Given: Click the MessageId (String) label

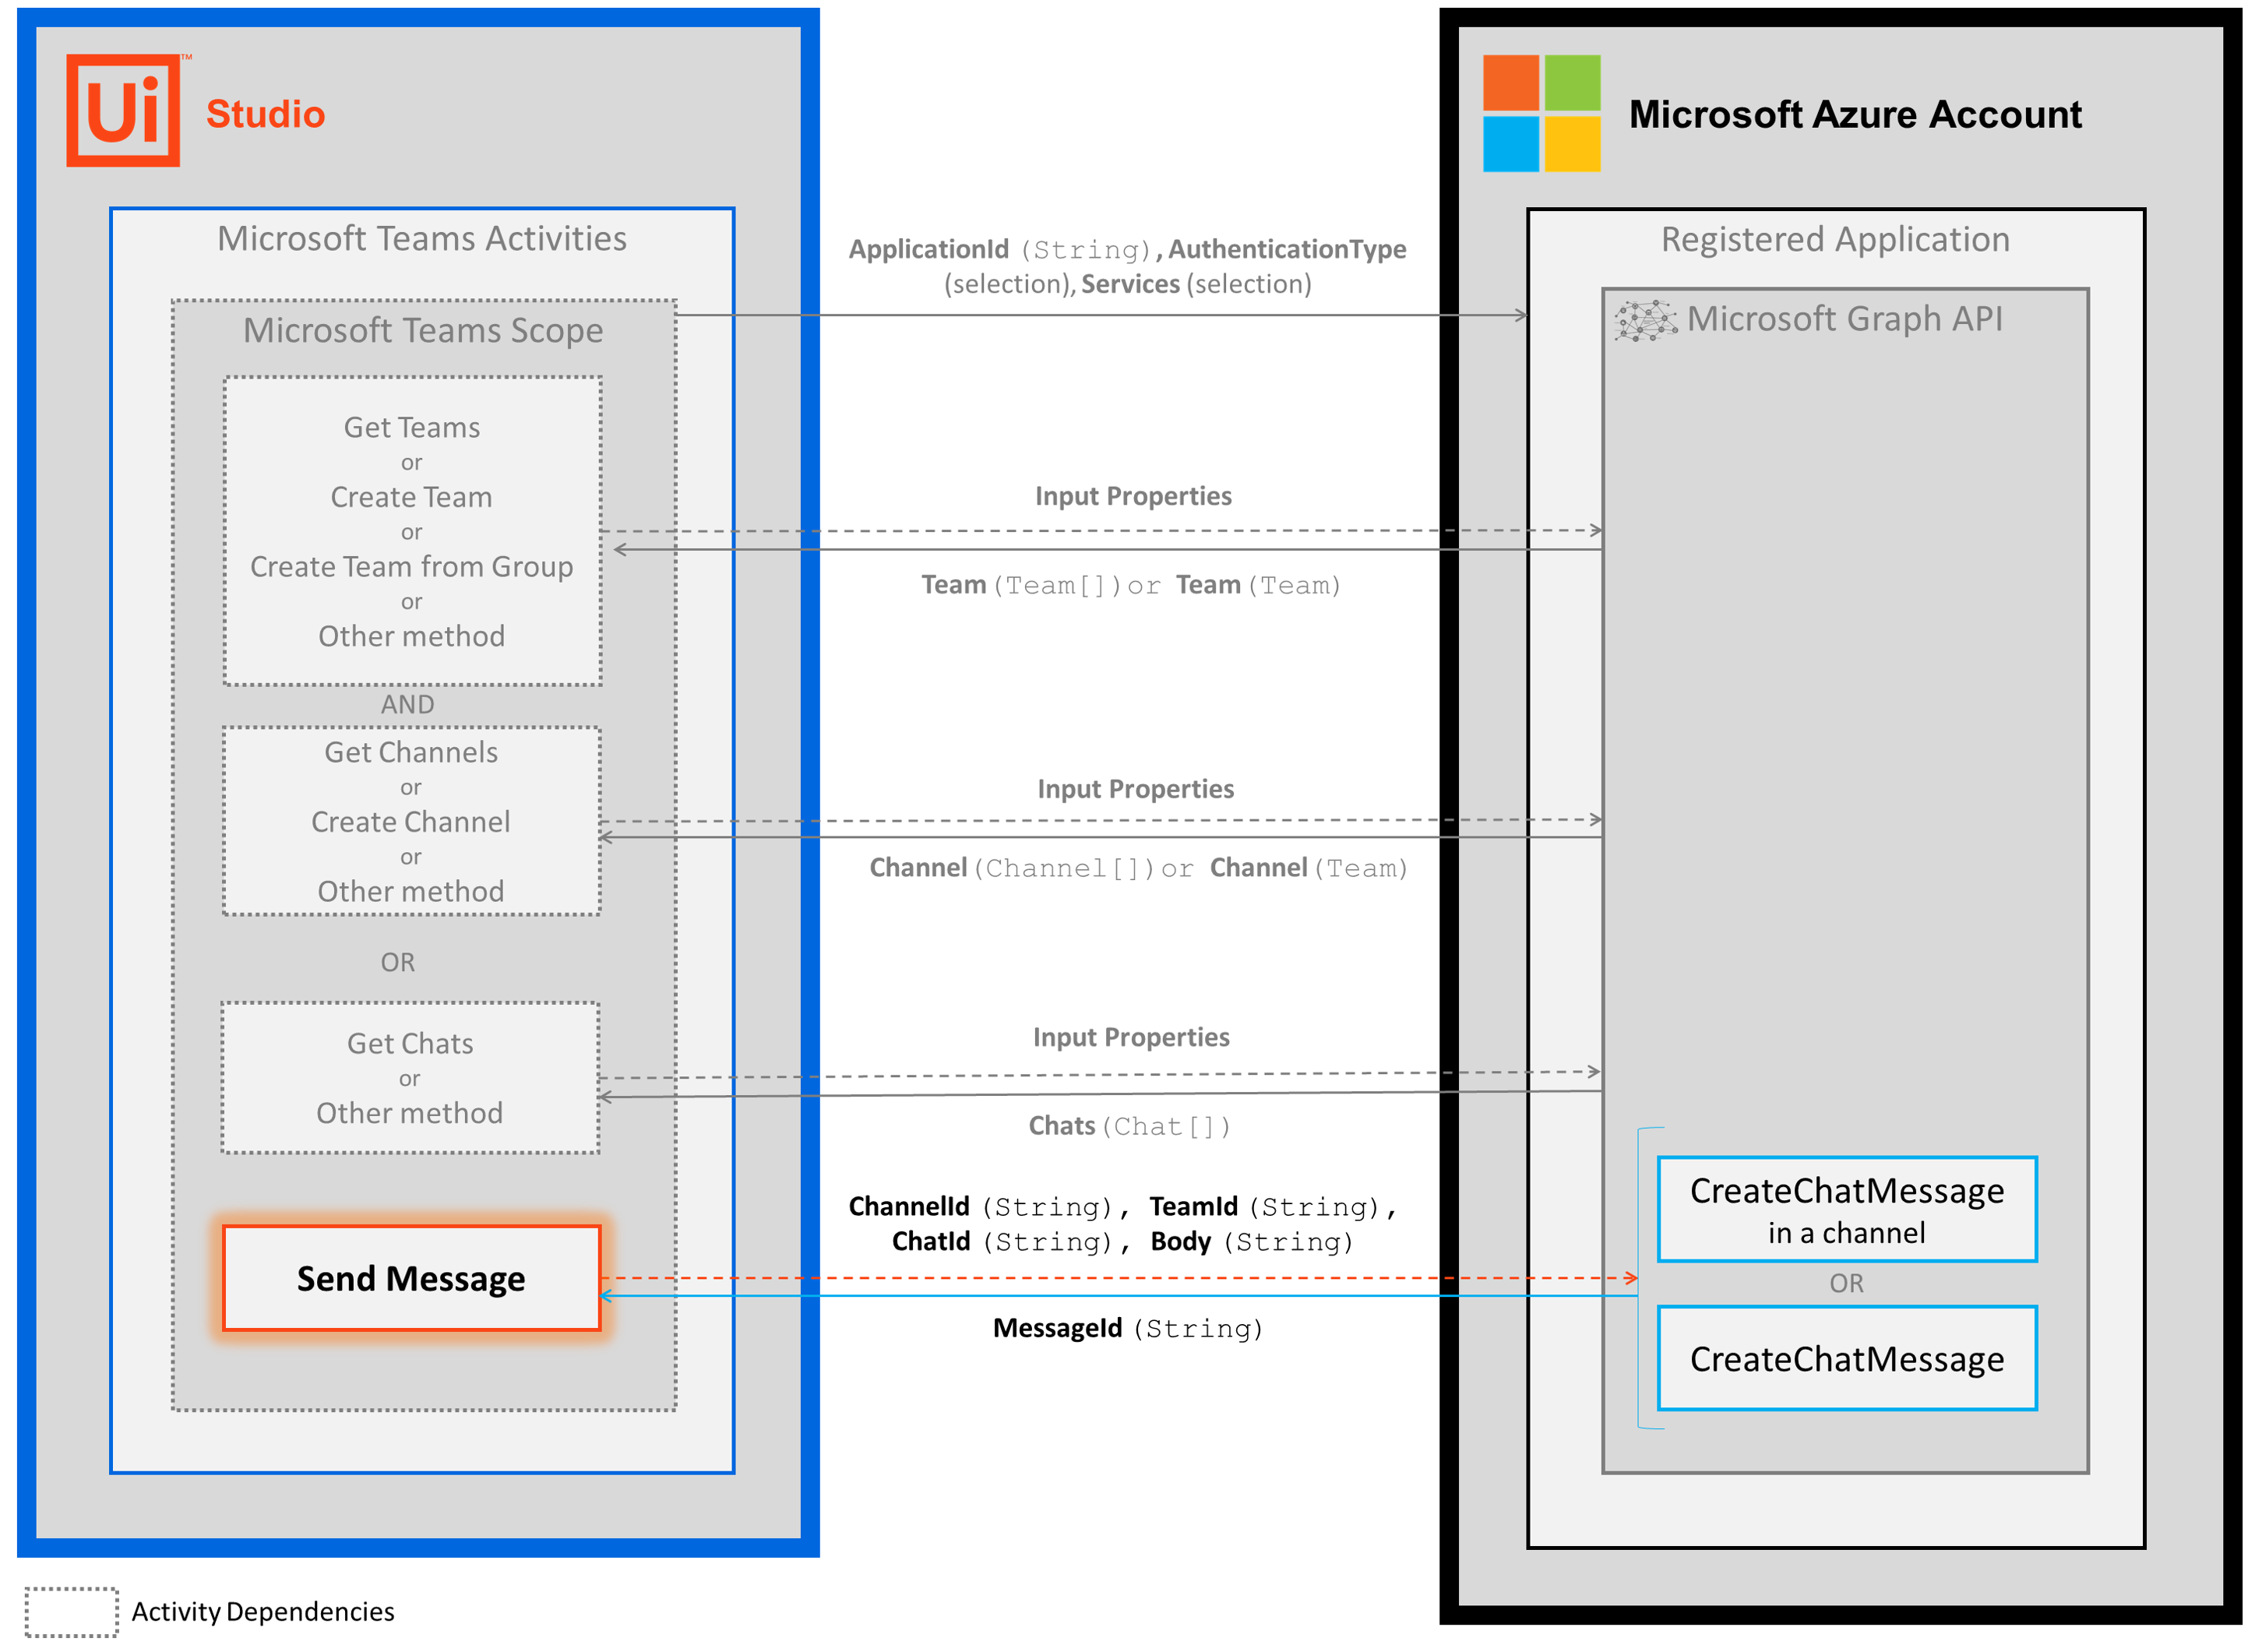Looking at the screenshot, I should [x=1127, y=1328].
